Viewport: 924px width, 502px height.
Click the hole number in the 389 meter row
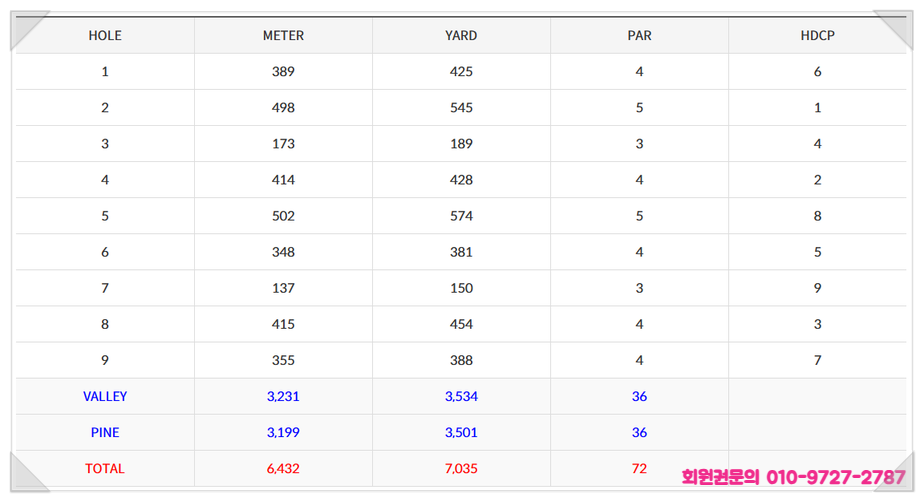click(105, 71)
